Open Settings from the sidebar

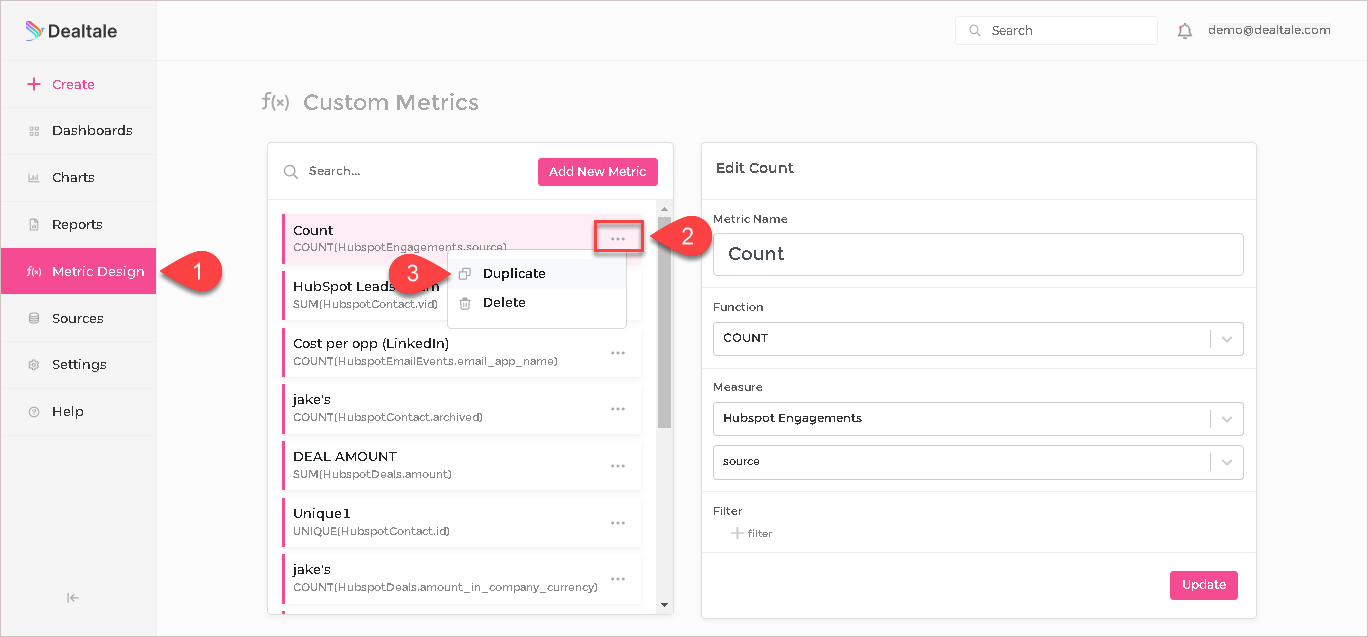[x=78, y=365]
